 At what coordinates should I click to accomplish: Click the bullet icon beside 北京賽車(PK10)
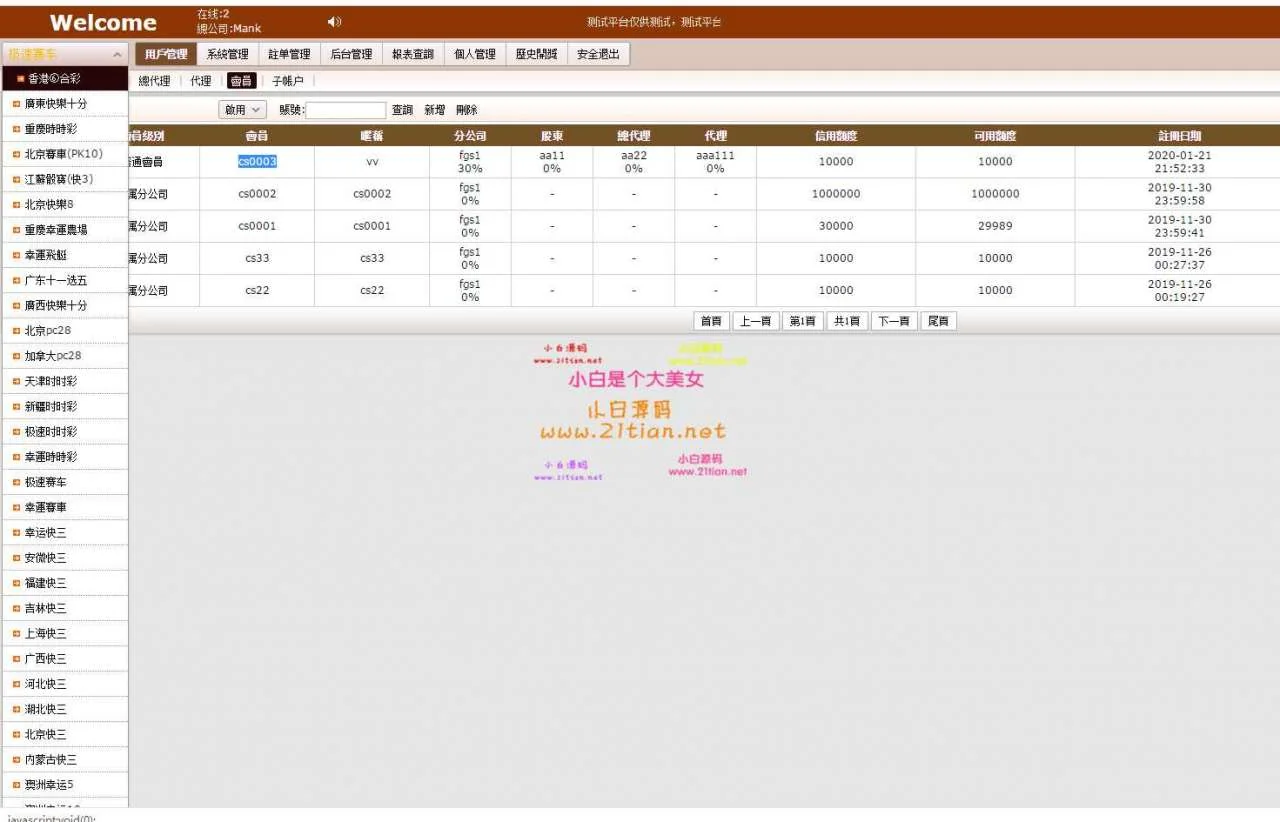[16, 154]
